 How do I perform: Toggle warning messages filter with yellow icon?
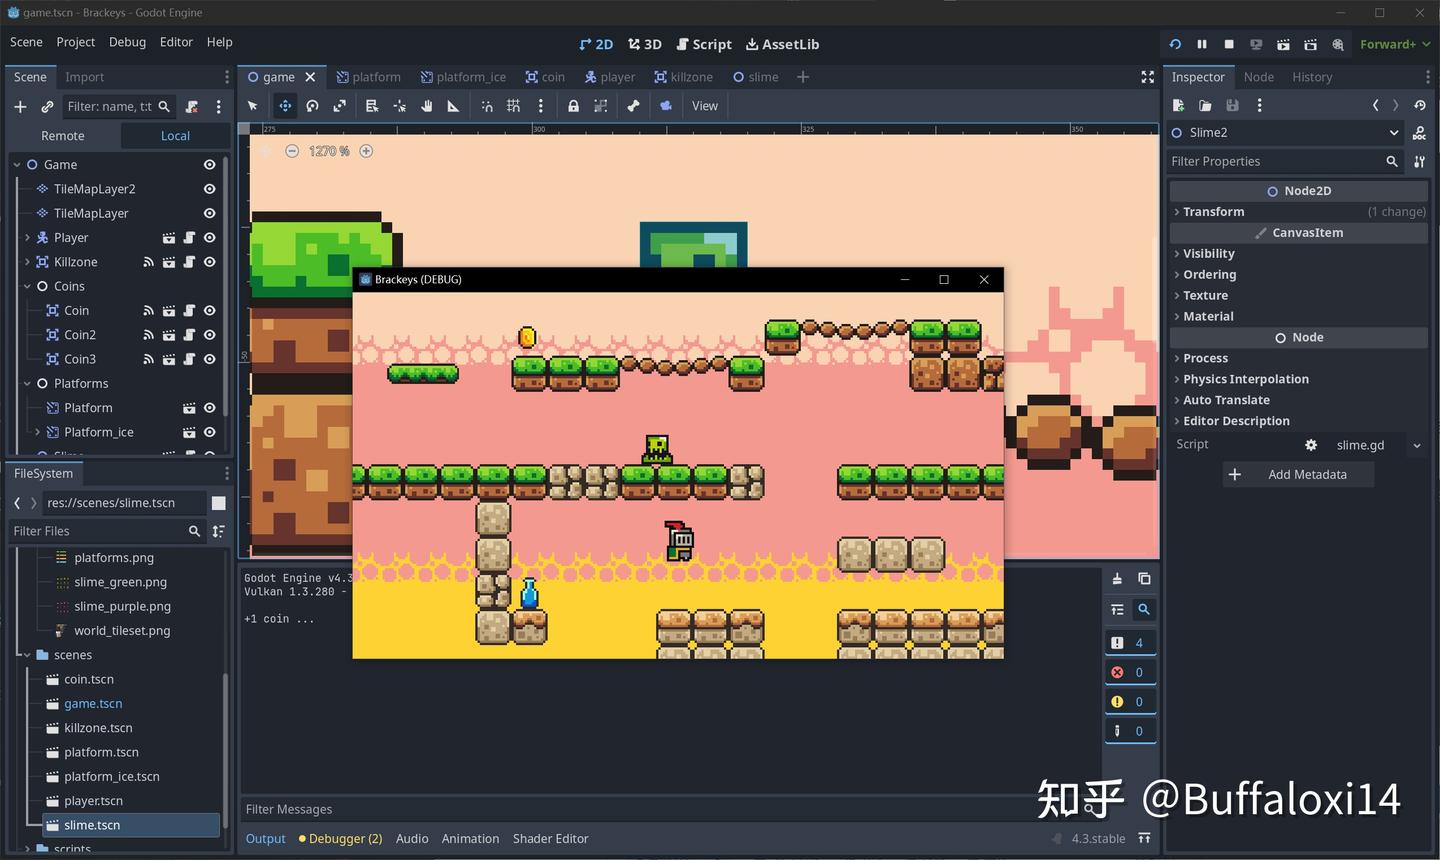(1130, 701)
